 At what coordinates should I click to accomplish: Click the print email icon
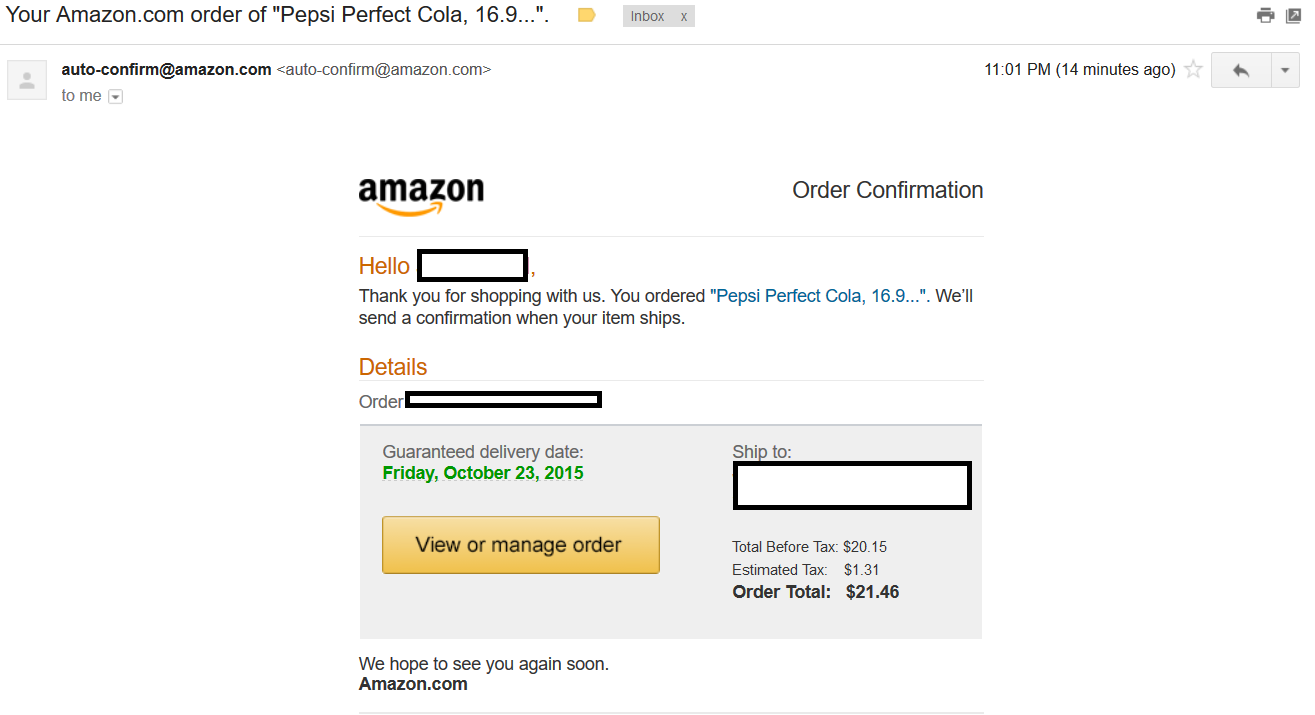click(1266, 15)
